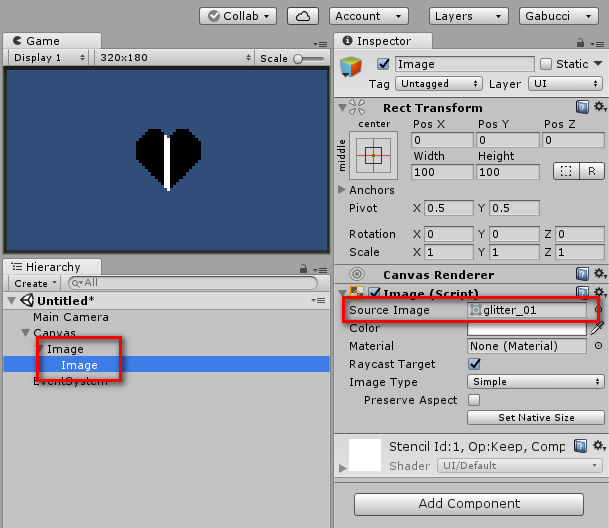Screen dimensions: 609x528
Task: Click the GameObject cube icon in Inspector
Action: tap(351, 67)
